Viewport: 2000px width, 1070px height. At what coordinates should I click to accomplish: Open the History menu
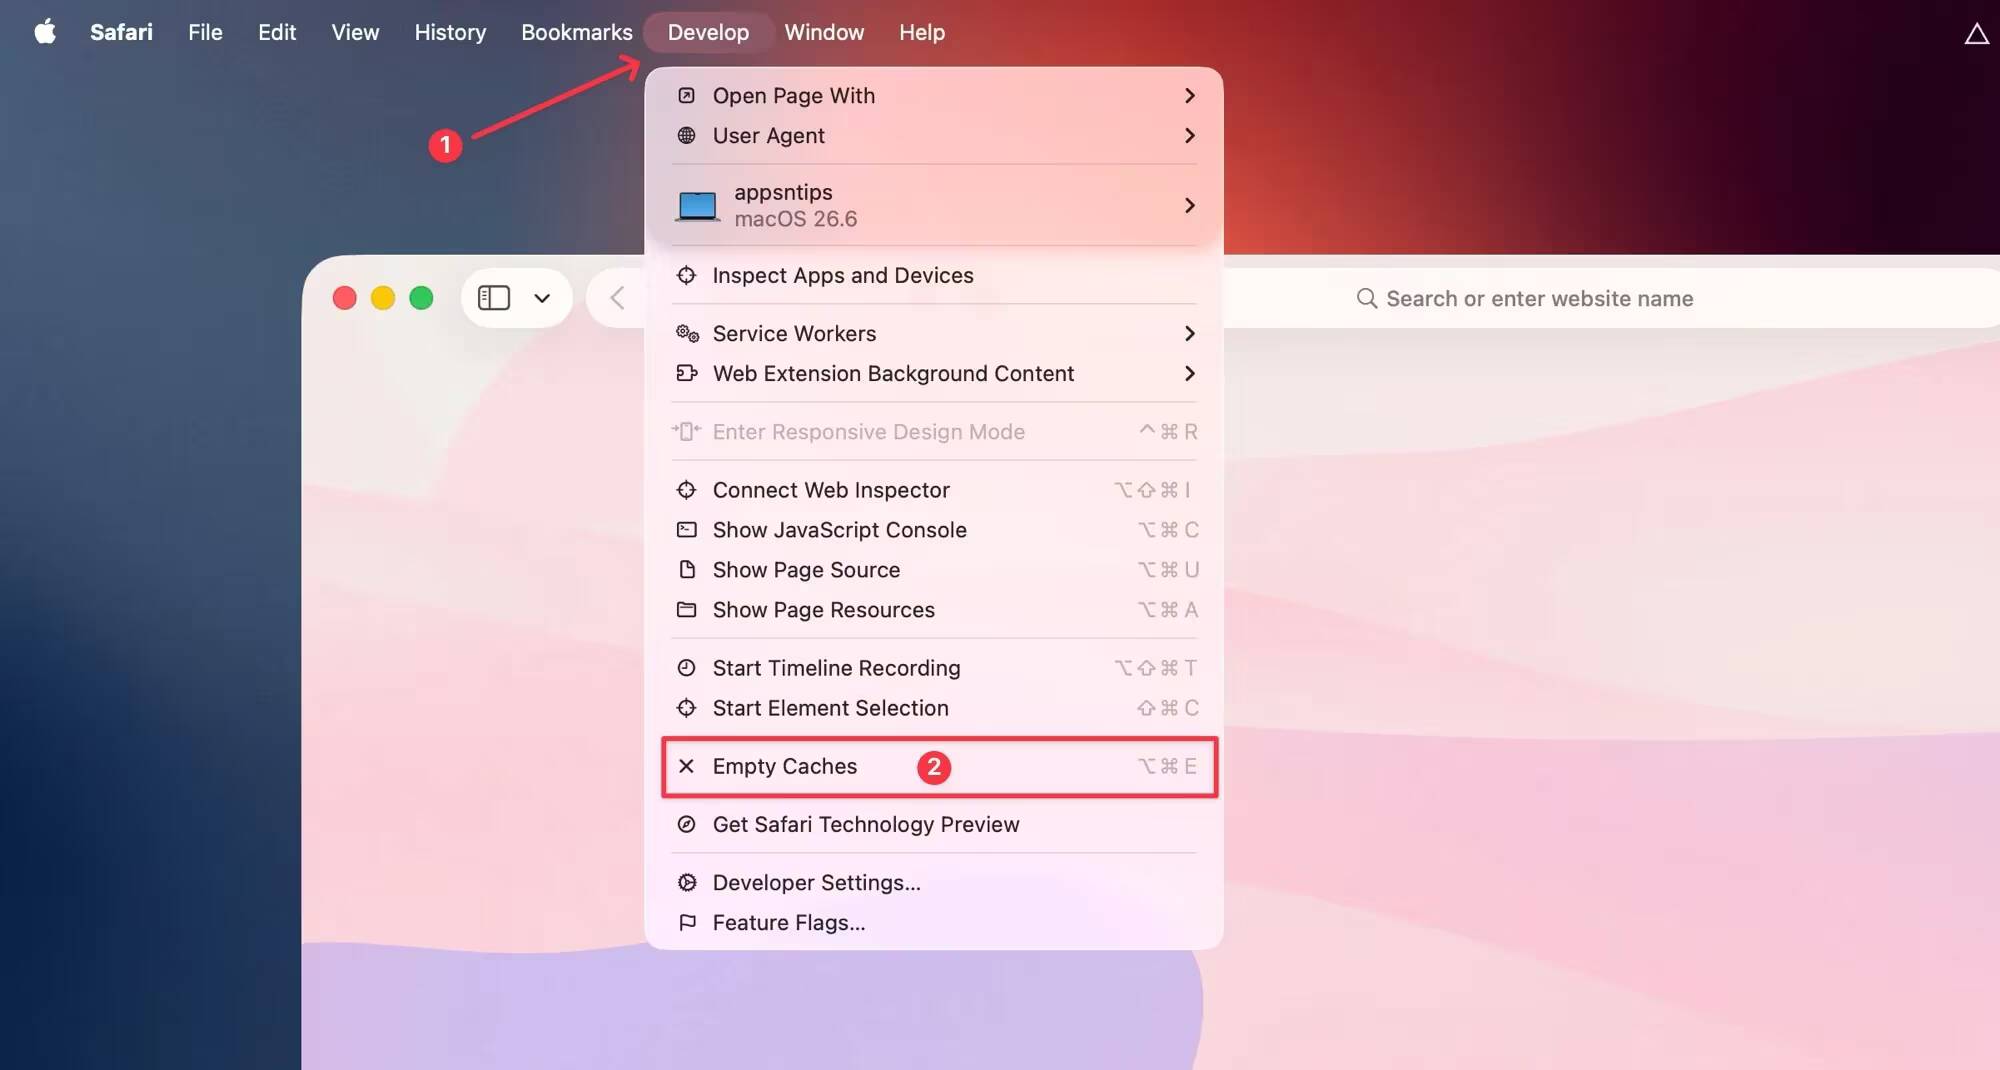tap(450, 32)
